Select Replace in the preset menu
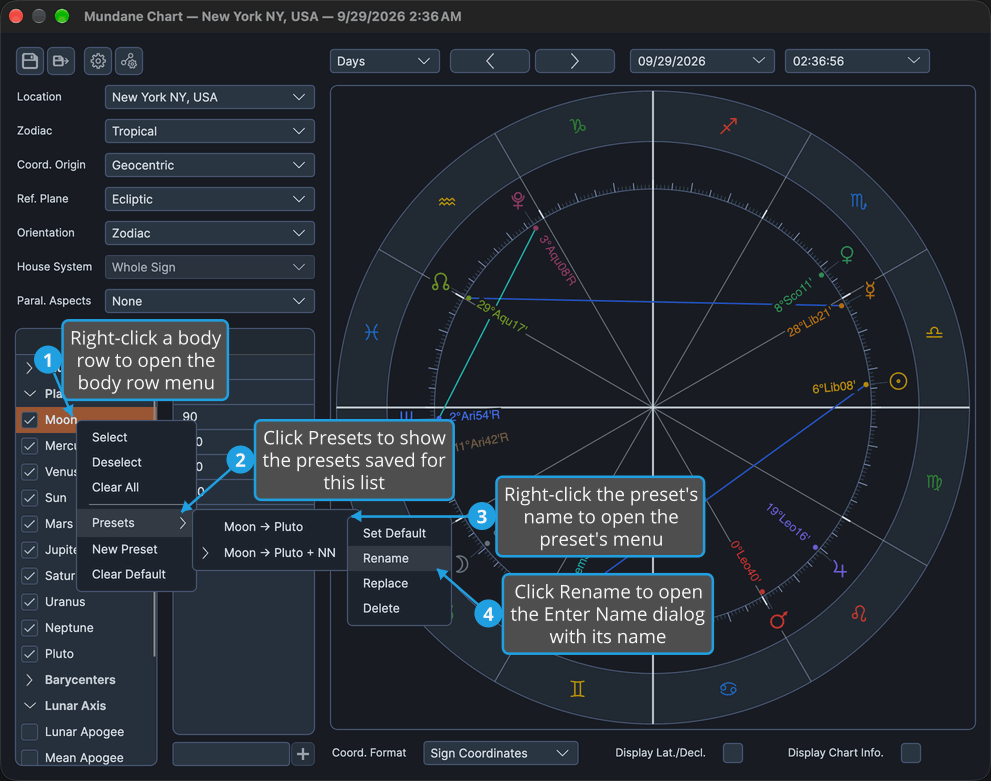The width and height of the screenshot is (991, 781). [x=399, y=583]
